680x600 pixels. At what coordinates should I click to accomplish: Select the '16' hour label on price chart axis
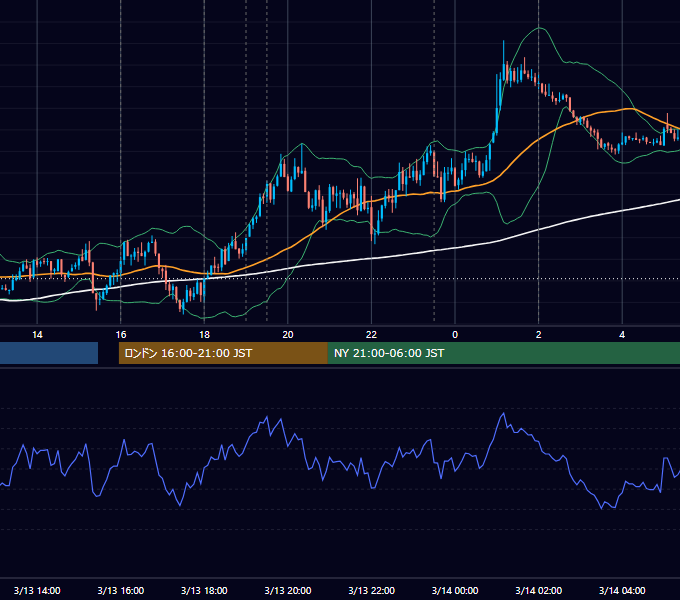point(121,335)
